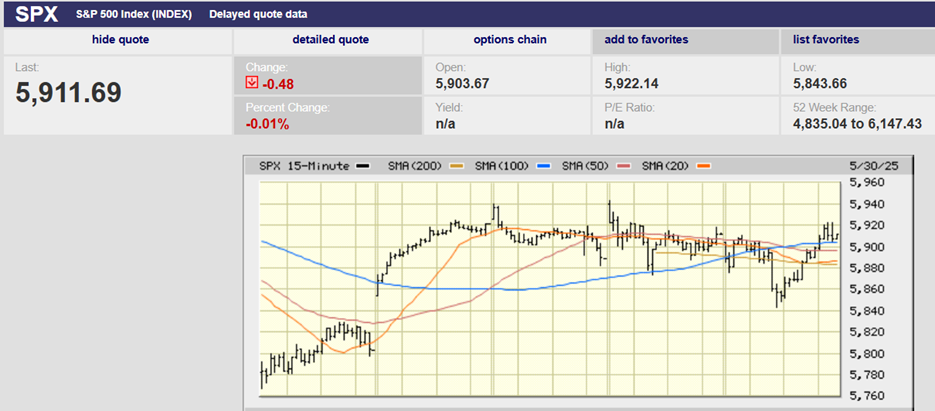Open the options chain link
Image resolution: width=935 pixels, height=411 pixels.
pos(510,40)
